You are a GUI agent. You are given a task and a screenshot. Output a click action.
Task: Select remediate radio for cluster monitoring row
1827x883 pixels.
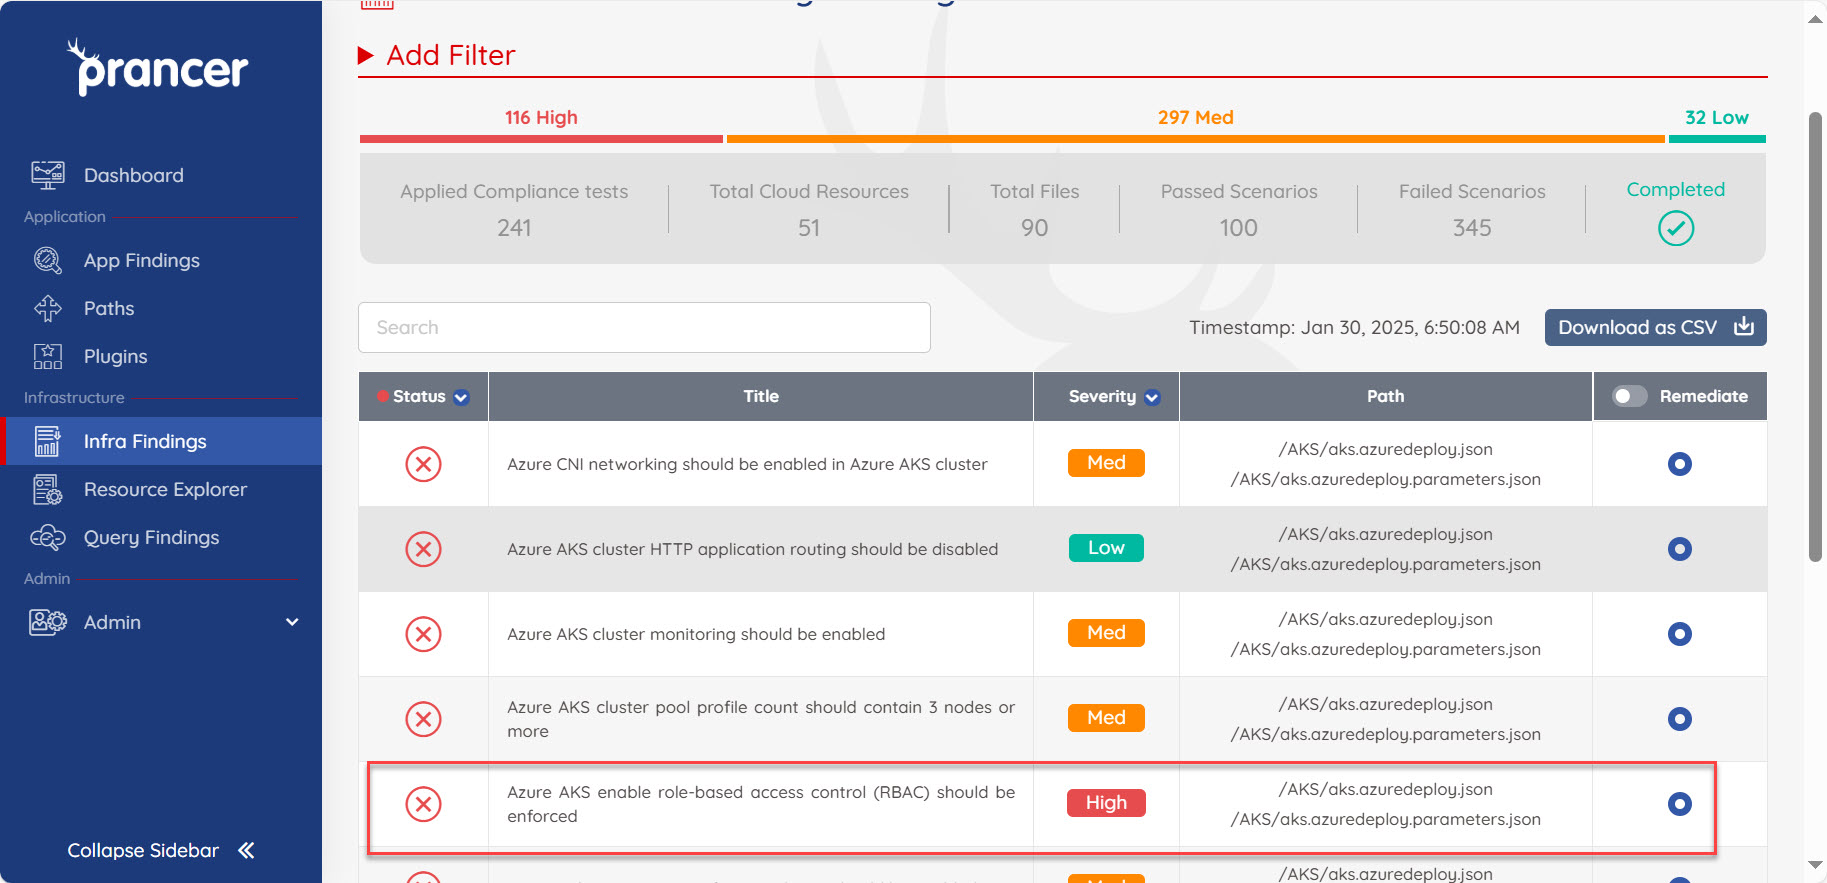1680,634
